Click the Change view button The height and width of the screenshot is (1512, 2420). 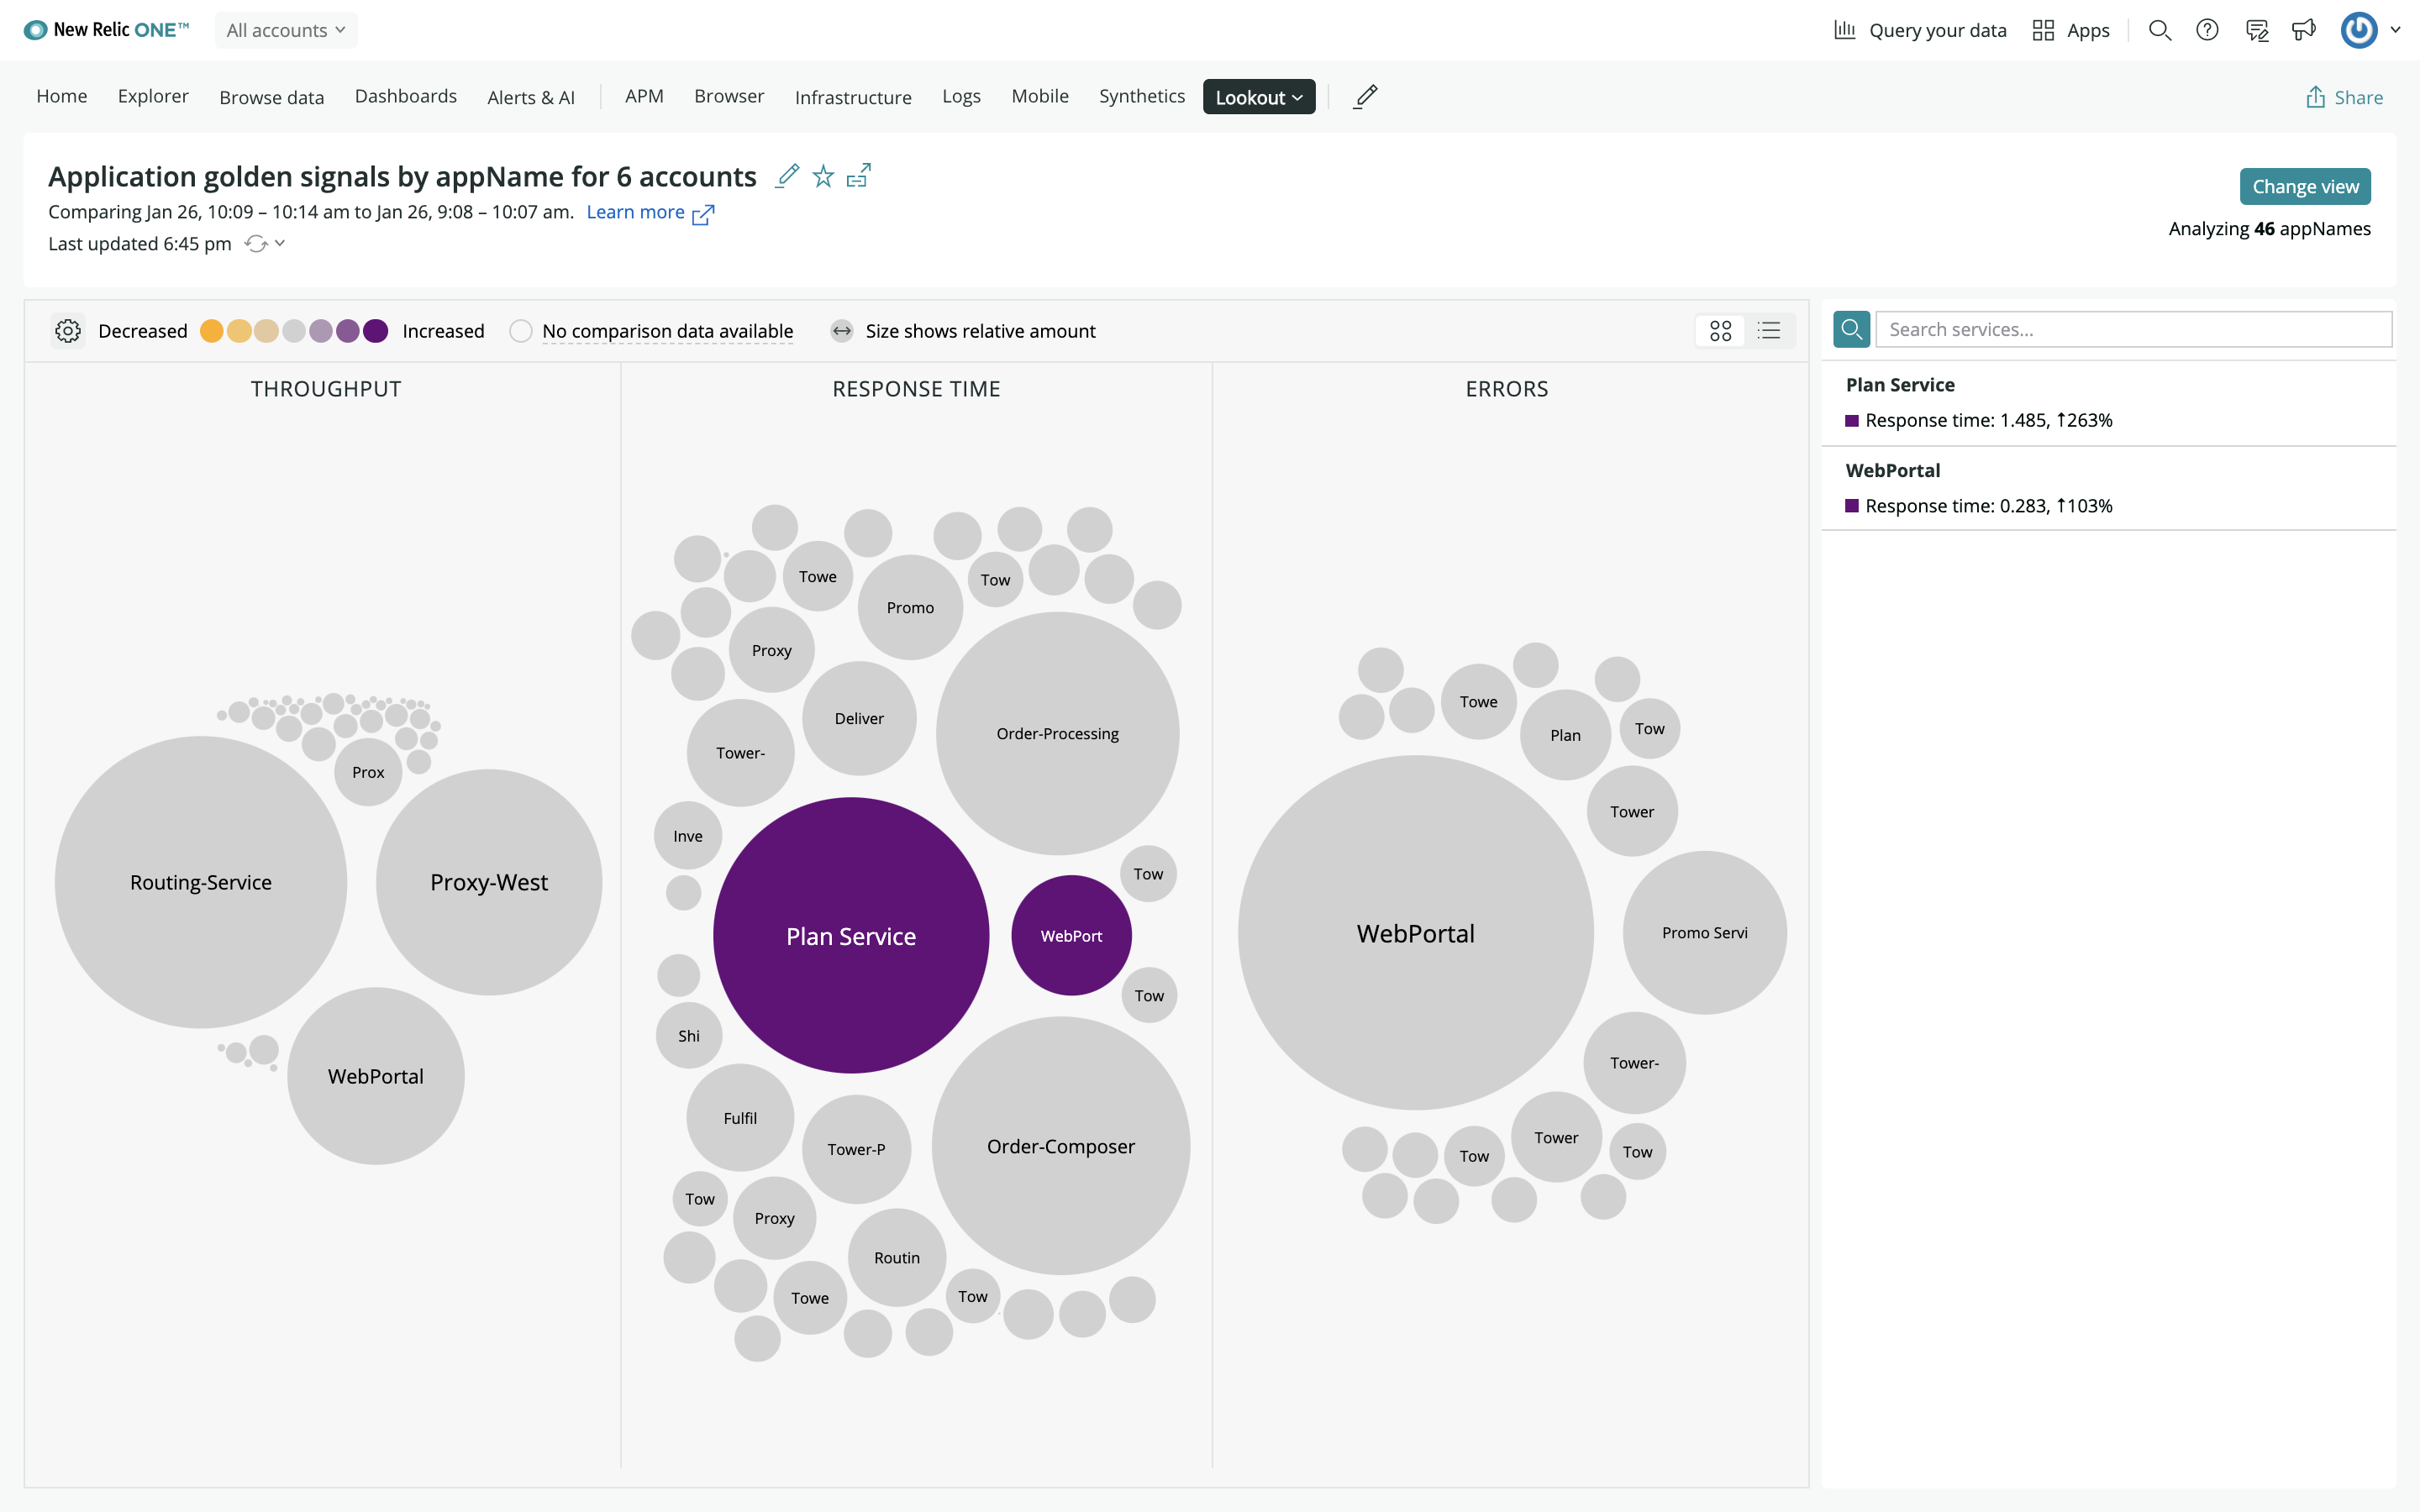click(x=2304, y=187)
